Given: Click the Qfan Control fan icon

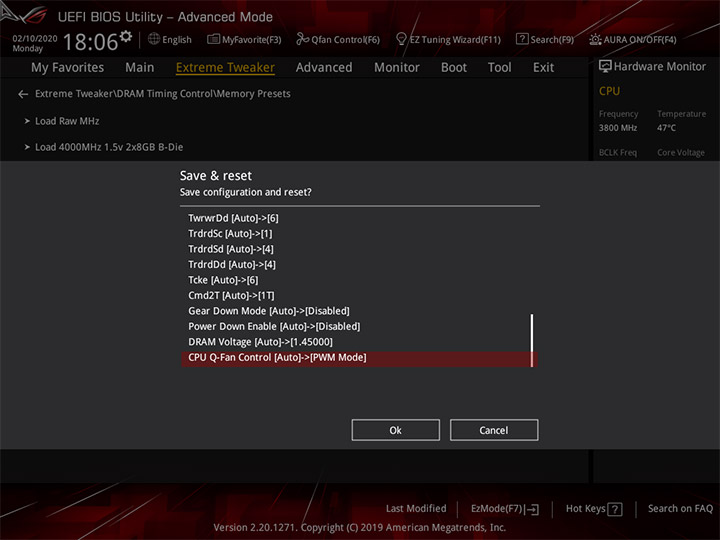Looking at the screenshot, I should 303,39.
